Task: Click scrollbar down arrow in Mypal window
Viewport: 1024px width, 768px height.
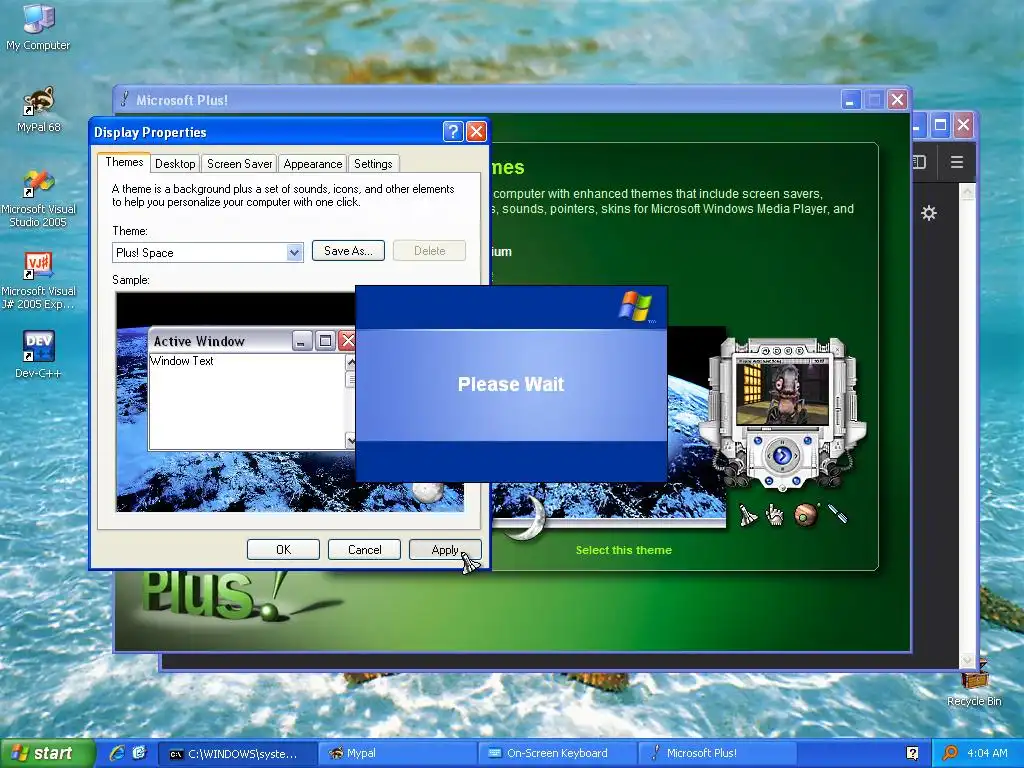Action: point(968,661)
